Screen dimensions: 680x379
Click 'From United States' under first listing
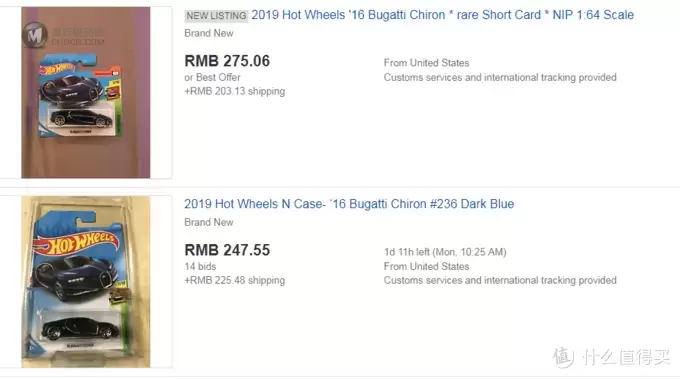pos(426,63)
